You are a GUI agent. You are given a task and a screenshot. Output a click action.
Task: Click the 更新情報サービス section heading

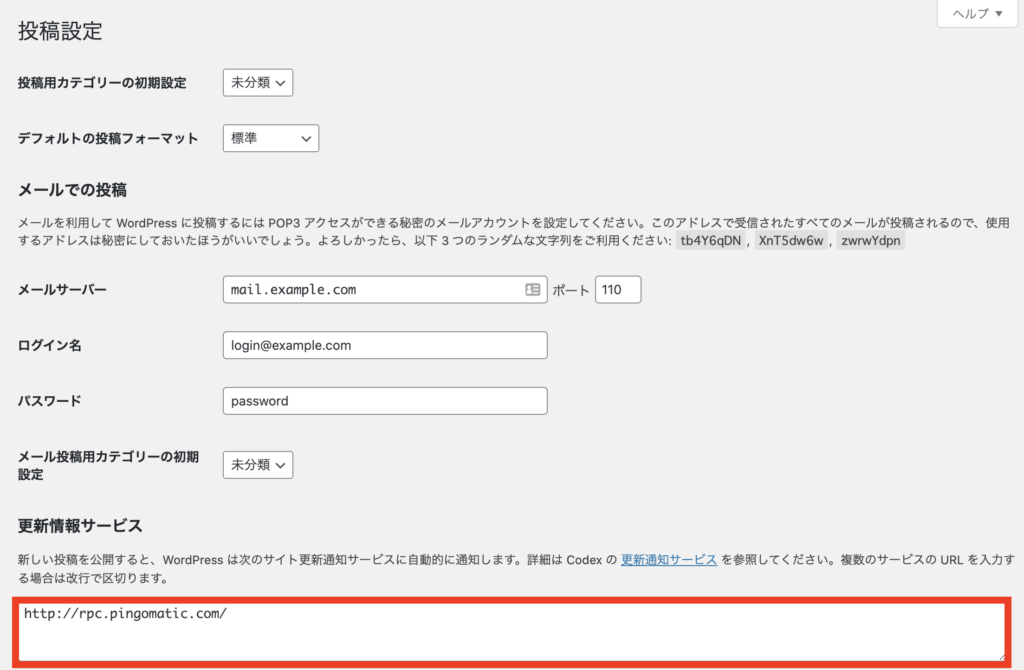80,526
